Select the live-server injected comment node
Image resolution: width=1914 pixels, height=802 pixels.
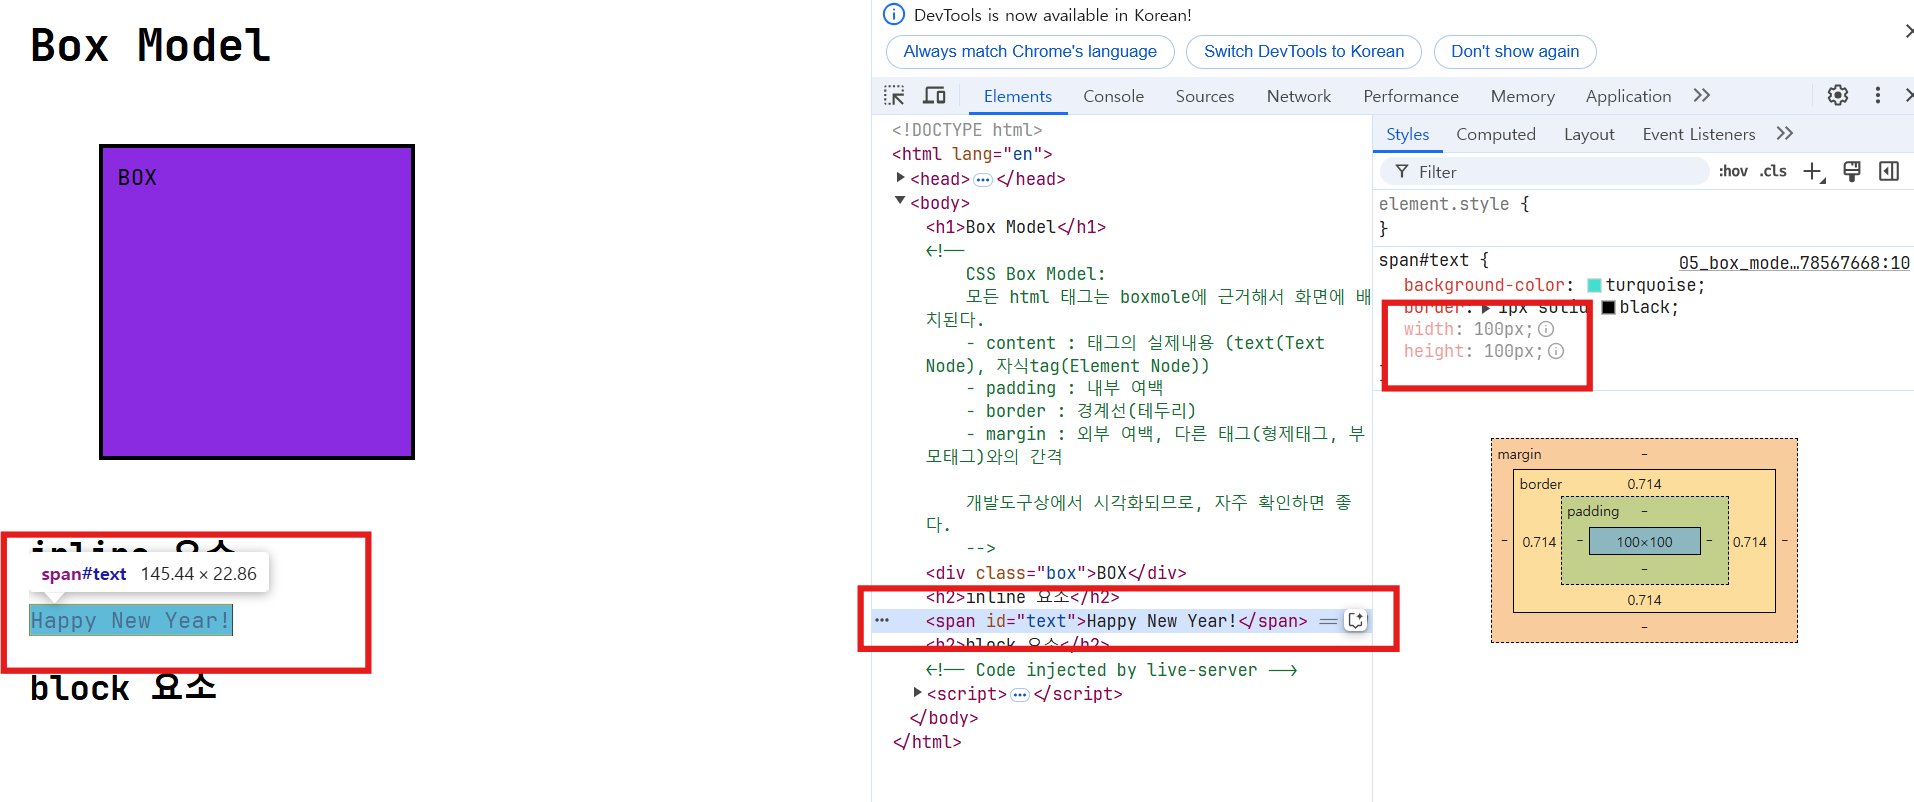pyautogui.click(x=1111, y=670)
